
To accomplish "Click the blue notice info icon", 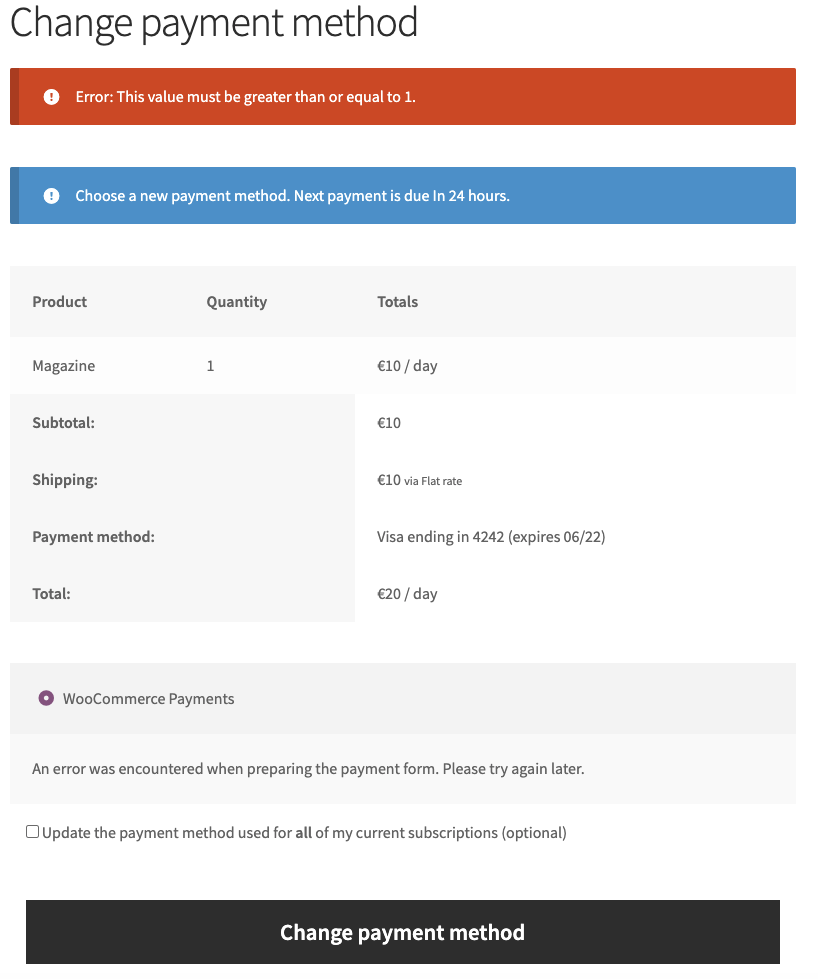I will click(x=51, y=195).
